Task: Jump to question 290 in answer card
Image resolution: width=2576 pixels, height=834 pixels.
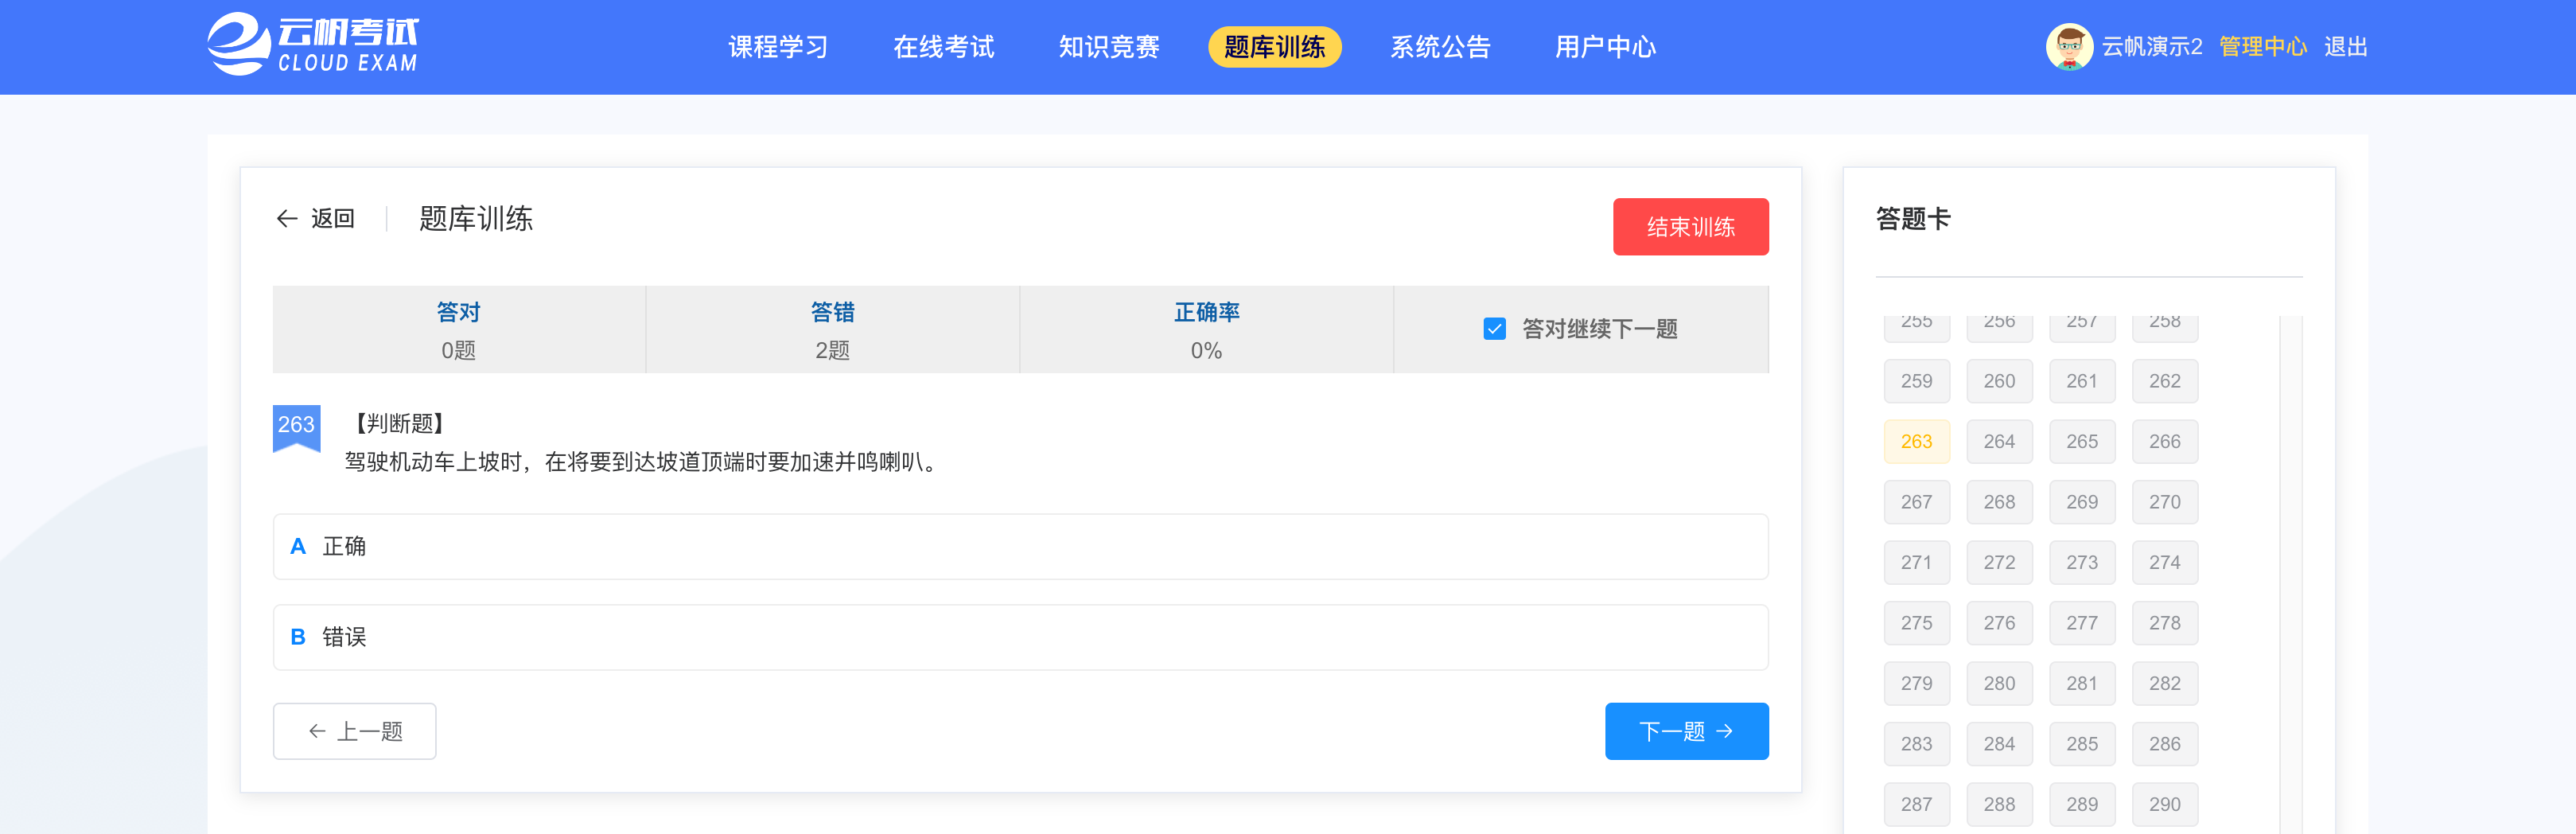Action: [x=2165, y=805]
